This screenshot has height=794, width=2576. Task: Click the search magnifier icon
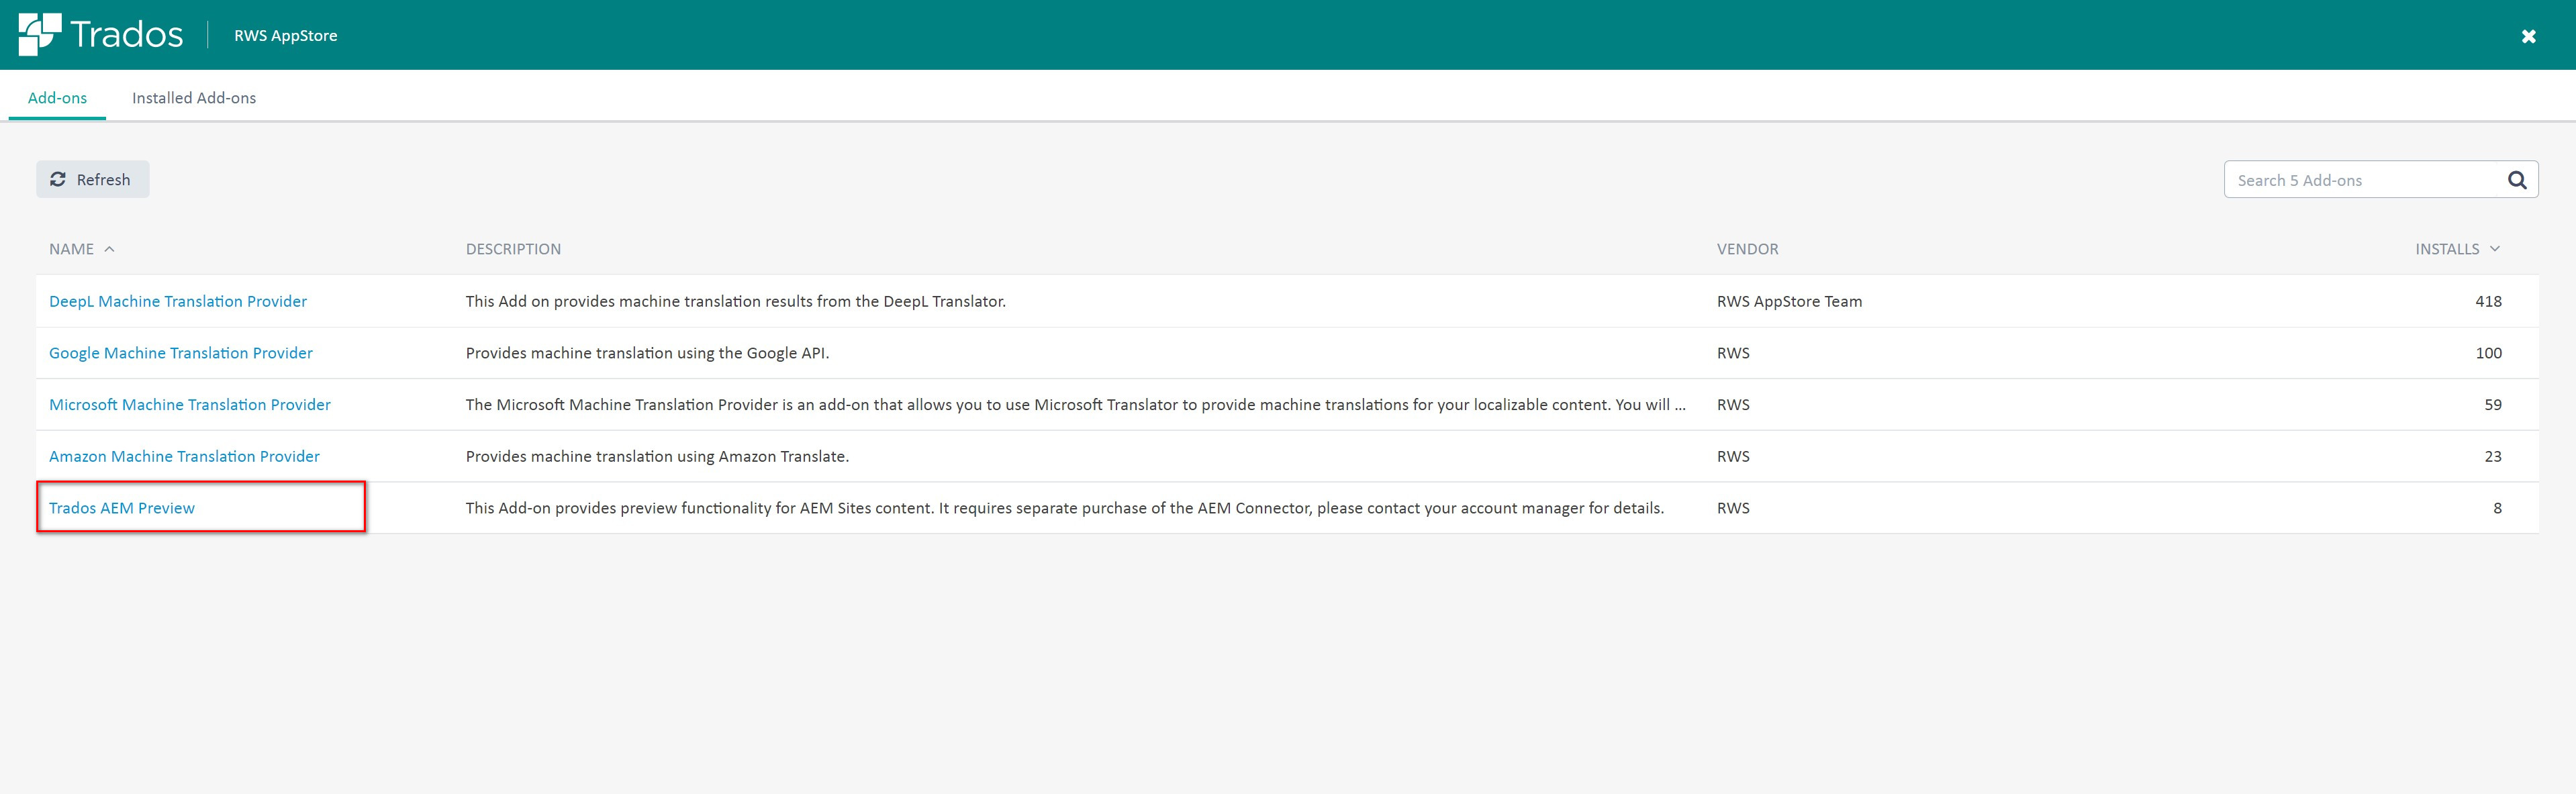2517,180
